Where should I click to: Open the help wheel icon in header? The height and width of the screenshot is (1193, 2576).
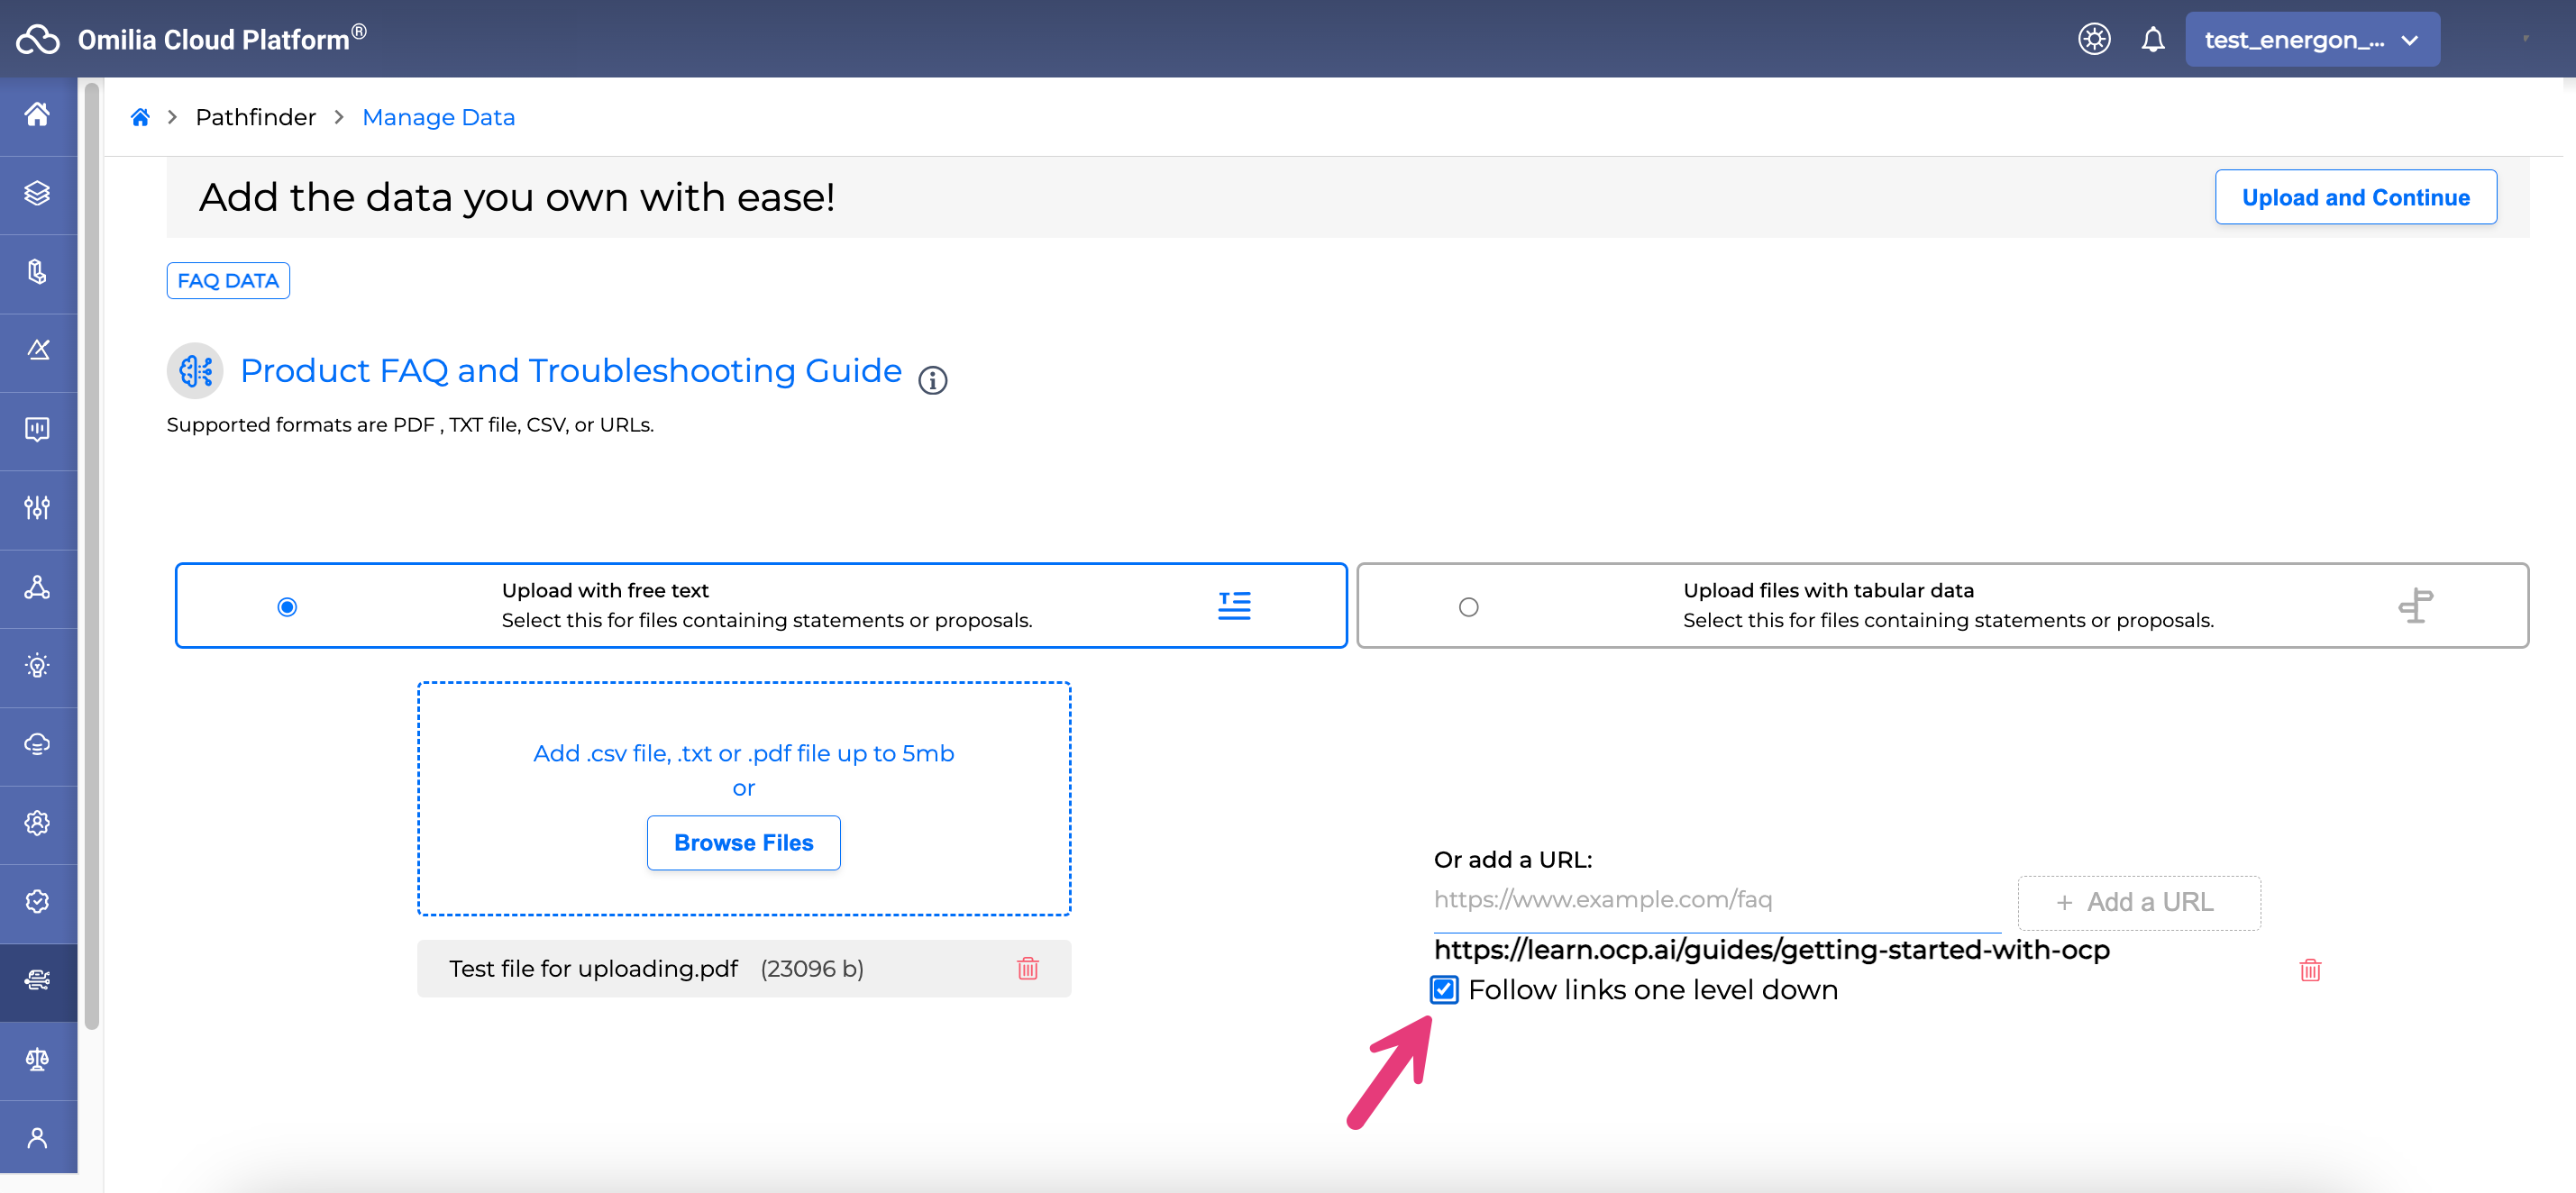[x=2094, y=39]
